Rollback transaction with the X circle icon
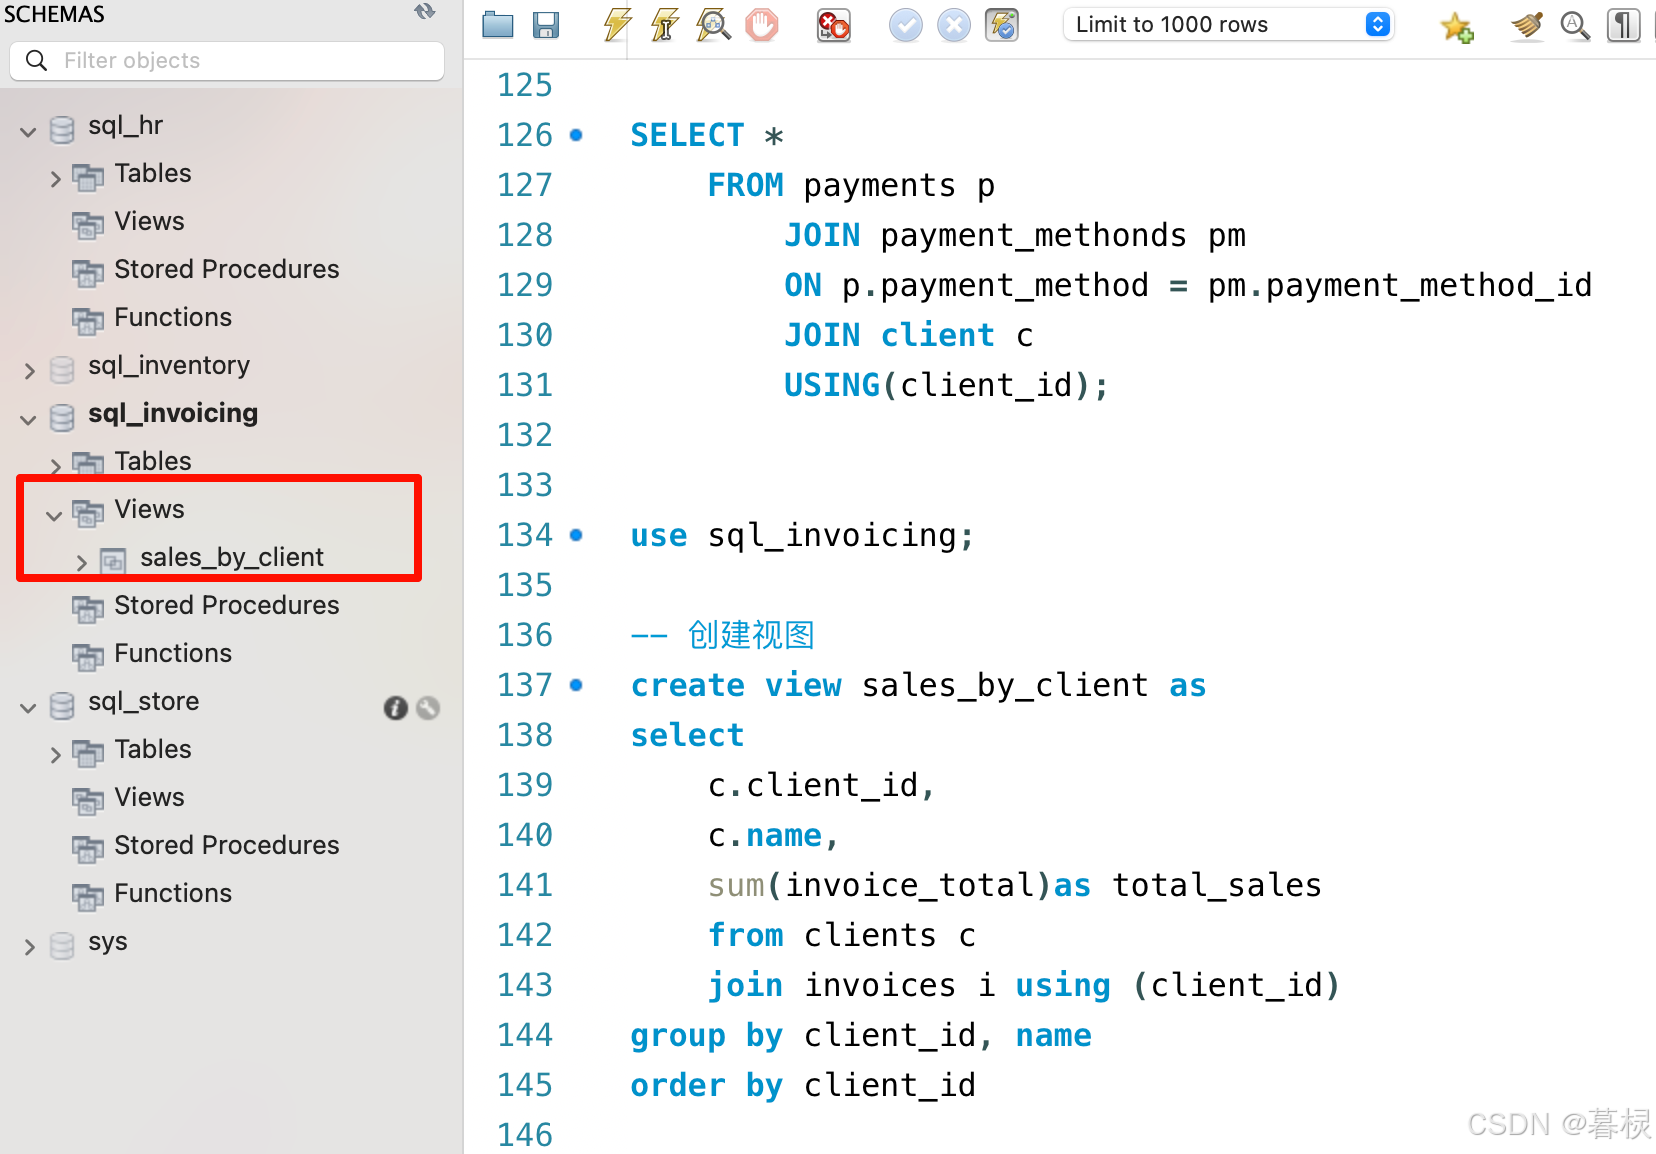The image size is (1656, 1154). coord(954,25)
